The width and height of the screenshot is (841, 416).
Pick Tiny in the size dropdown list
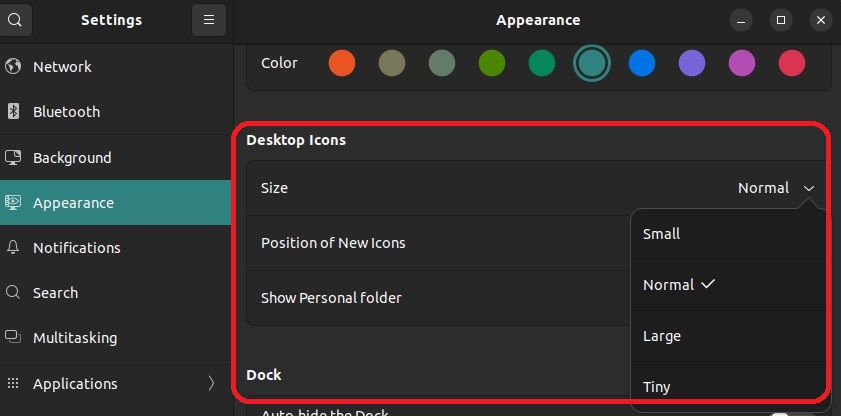click(657, 387)
